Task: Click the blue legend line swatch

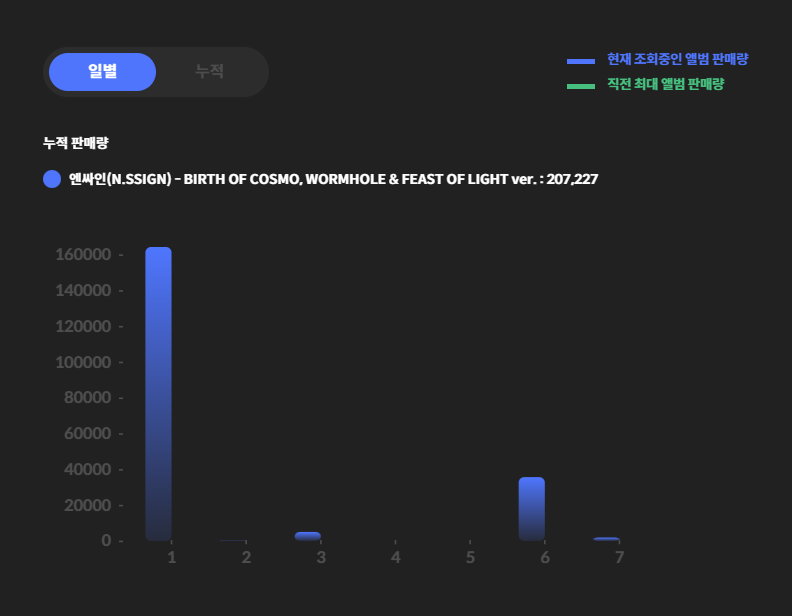Action: tap(581, 61)
